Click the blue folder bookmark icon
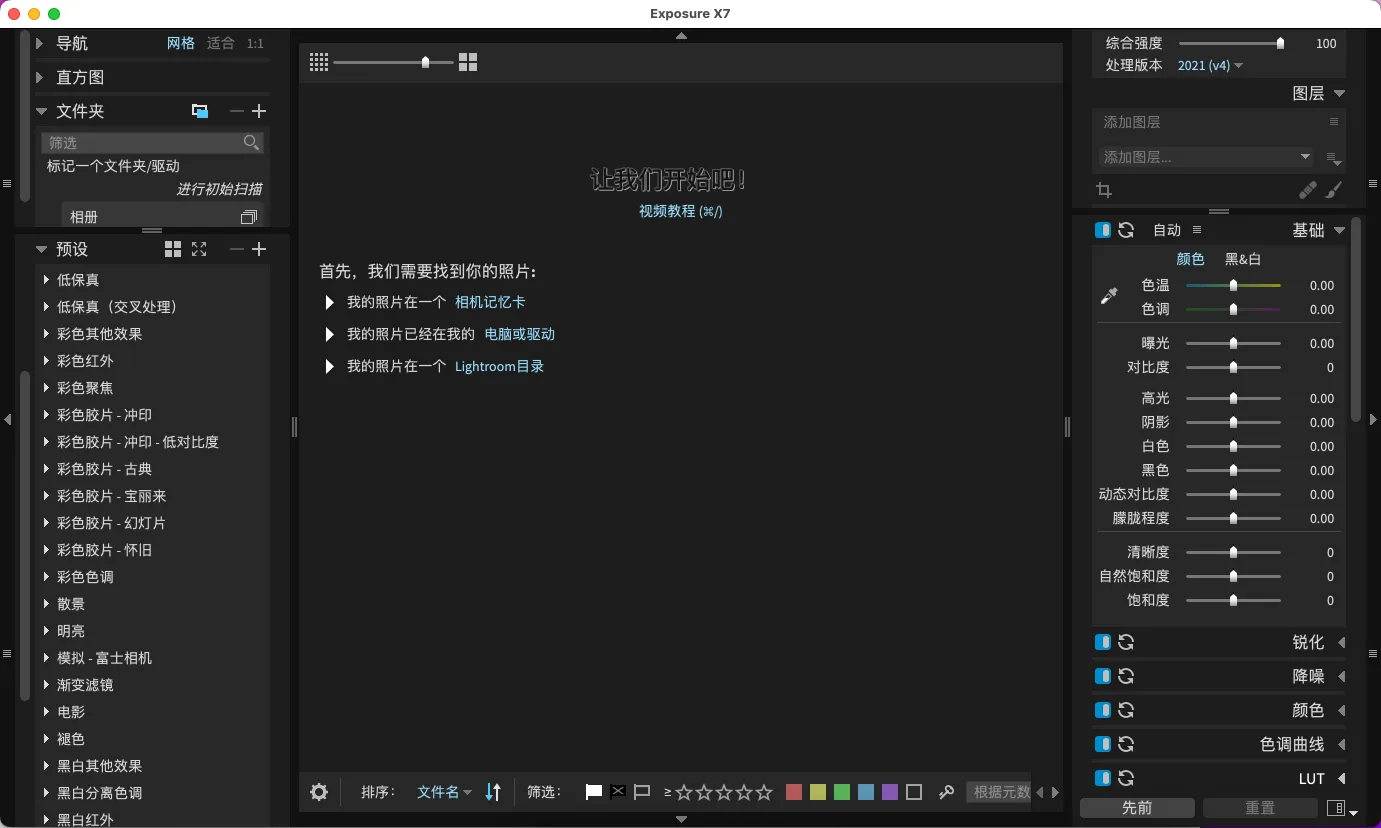This screenshot has width=1381, height=828. (200, 111)
